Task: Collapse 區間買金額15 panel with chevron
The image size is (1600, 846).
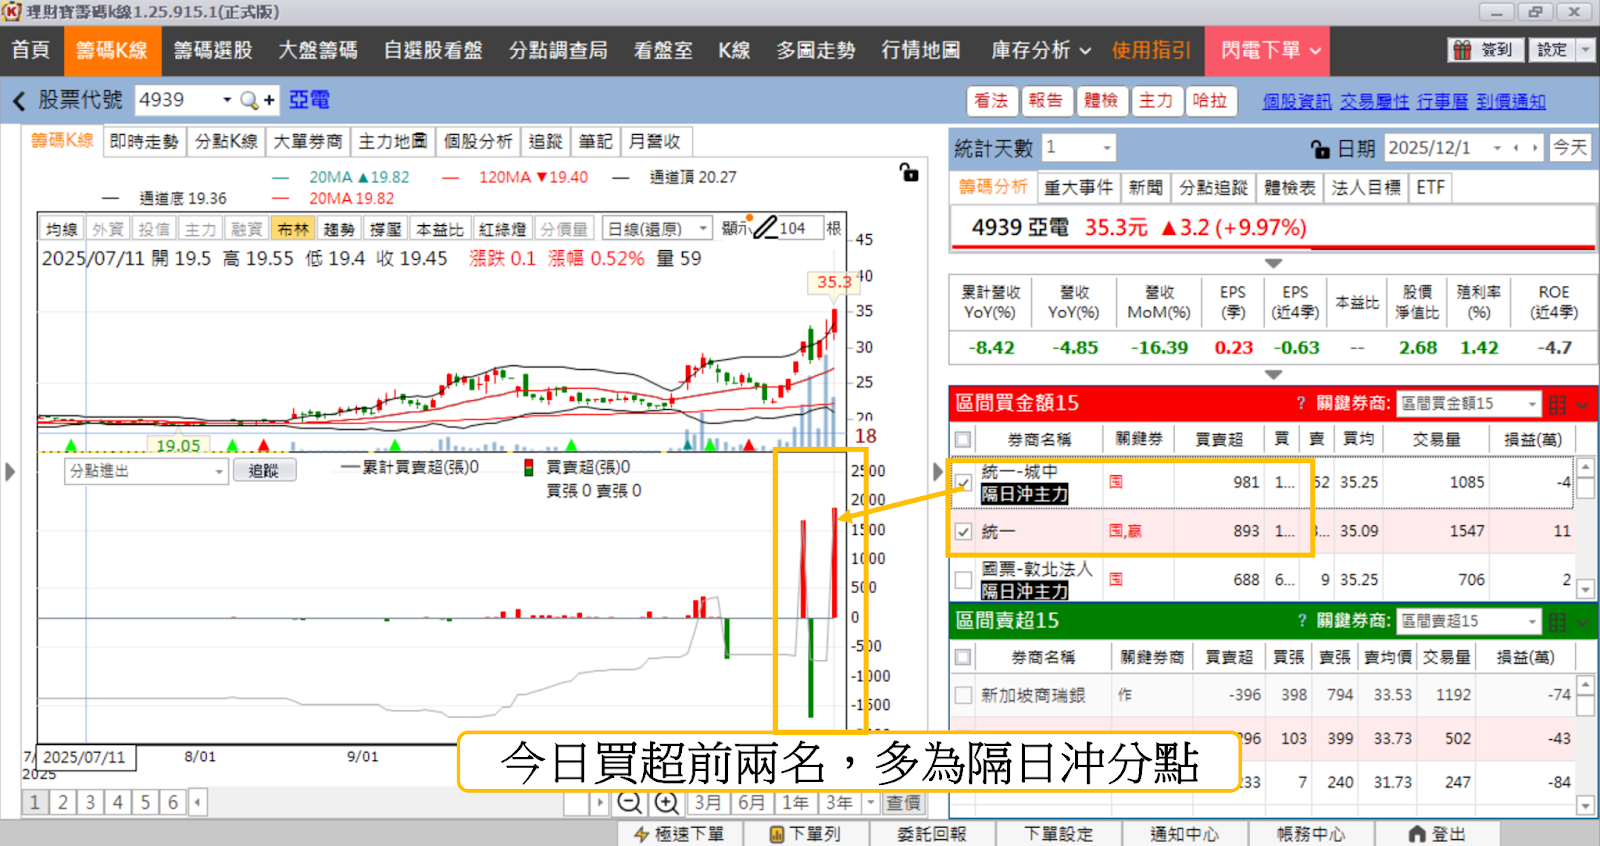Action: coord(1582,404)
